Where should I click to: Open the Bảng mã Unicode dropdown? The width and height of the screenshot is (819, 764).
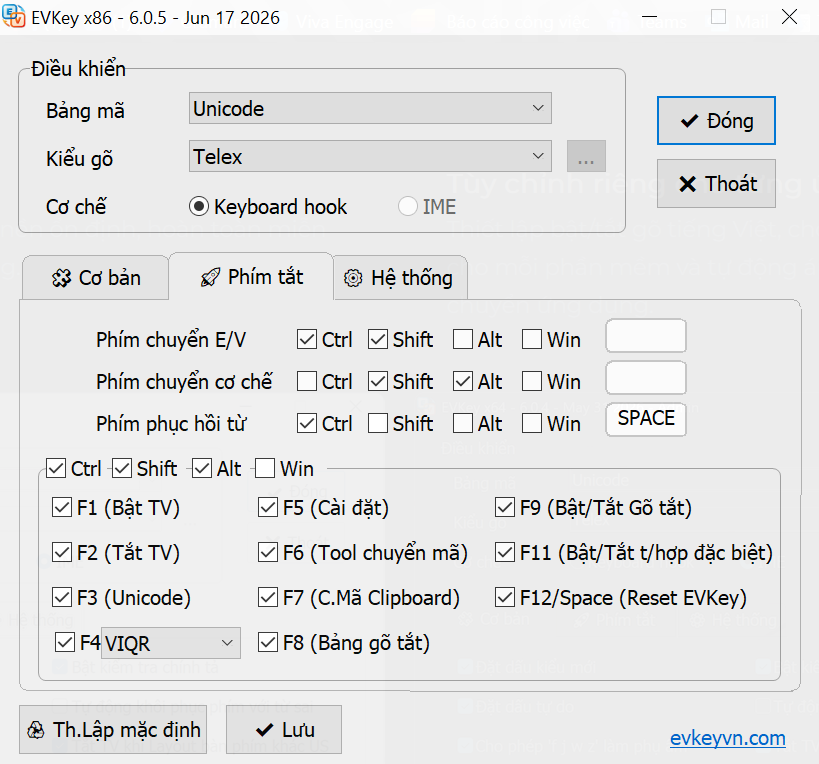tap(370, 109)
